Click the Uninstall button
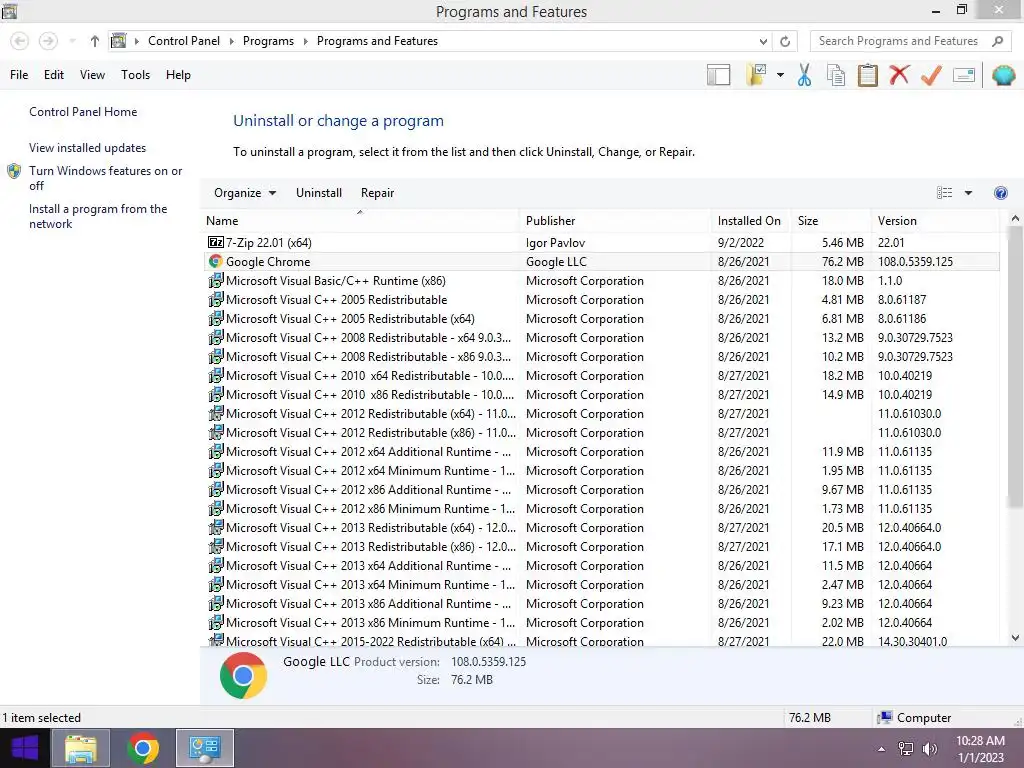The width and height of the screenshot is (1024, 768). 319,193
